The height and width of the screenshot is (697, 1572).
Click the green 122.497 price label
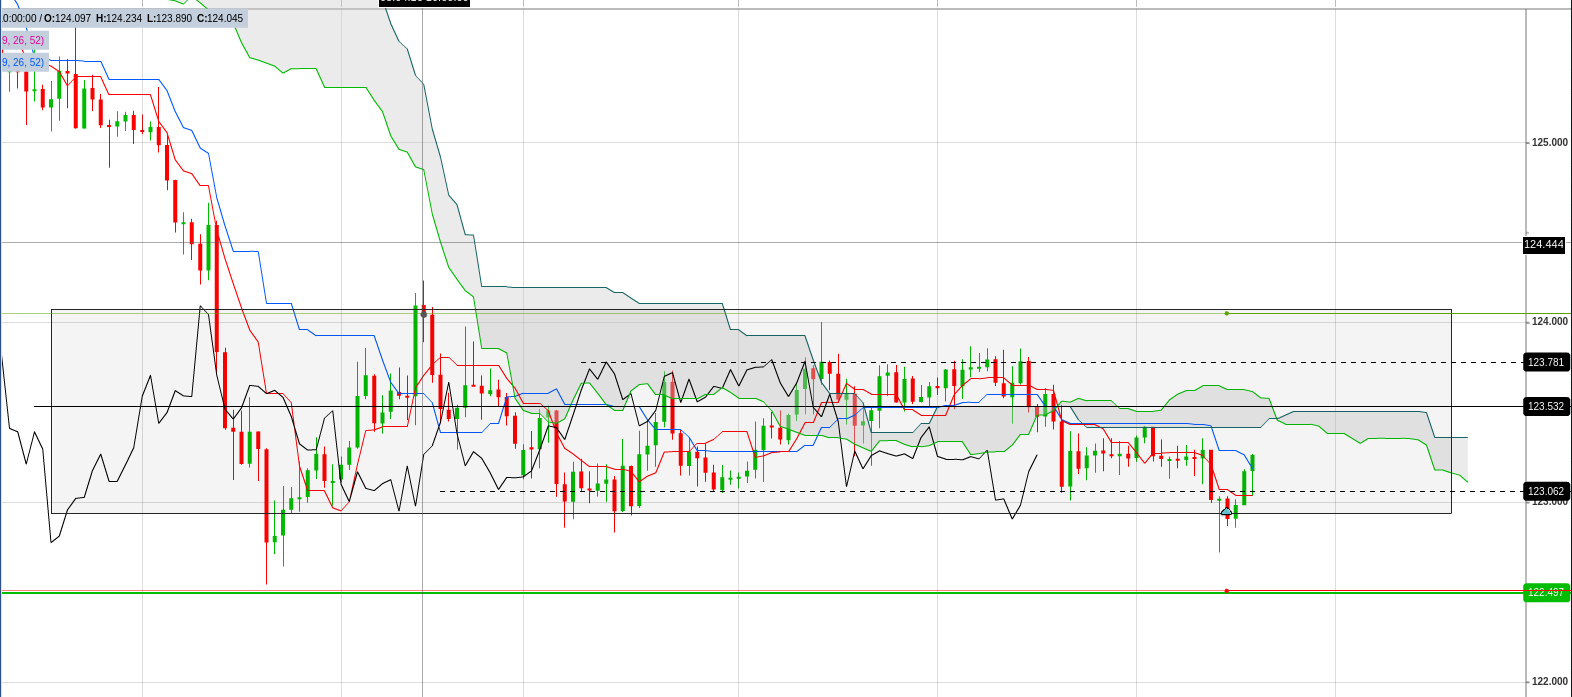click(x=1546, y=592)
